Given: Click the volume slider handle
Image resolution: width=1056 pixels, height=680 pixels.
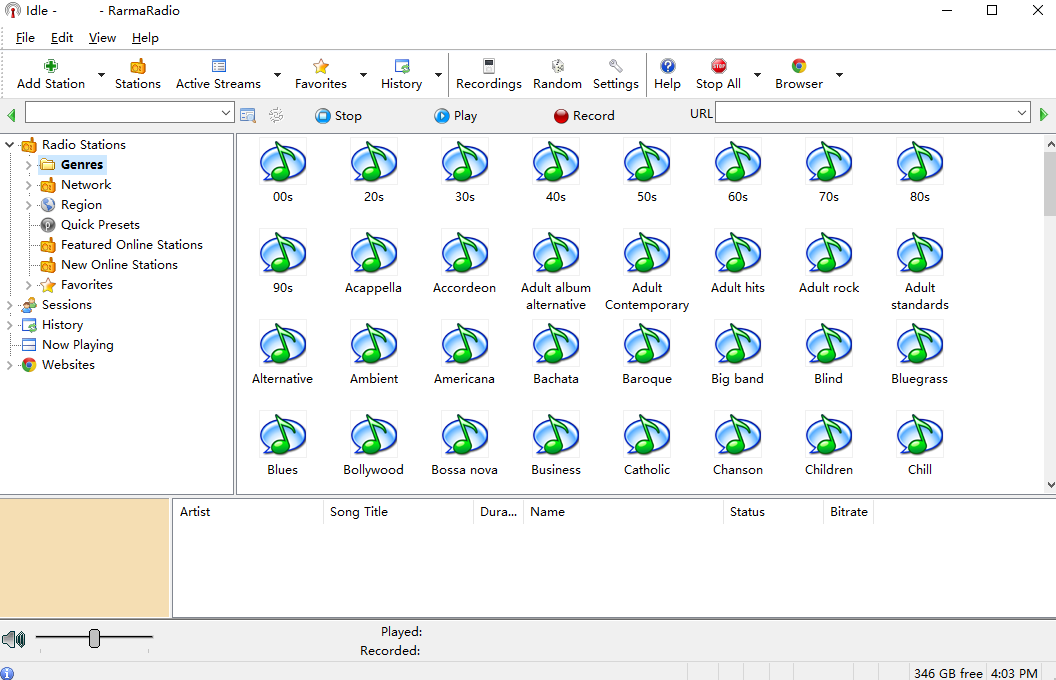Looking at the screenshot, I should (x=94, y=638).
